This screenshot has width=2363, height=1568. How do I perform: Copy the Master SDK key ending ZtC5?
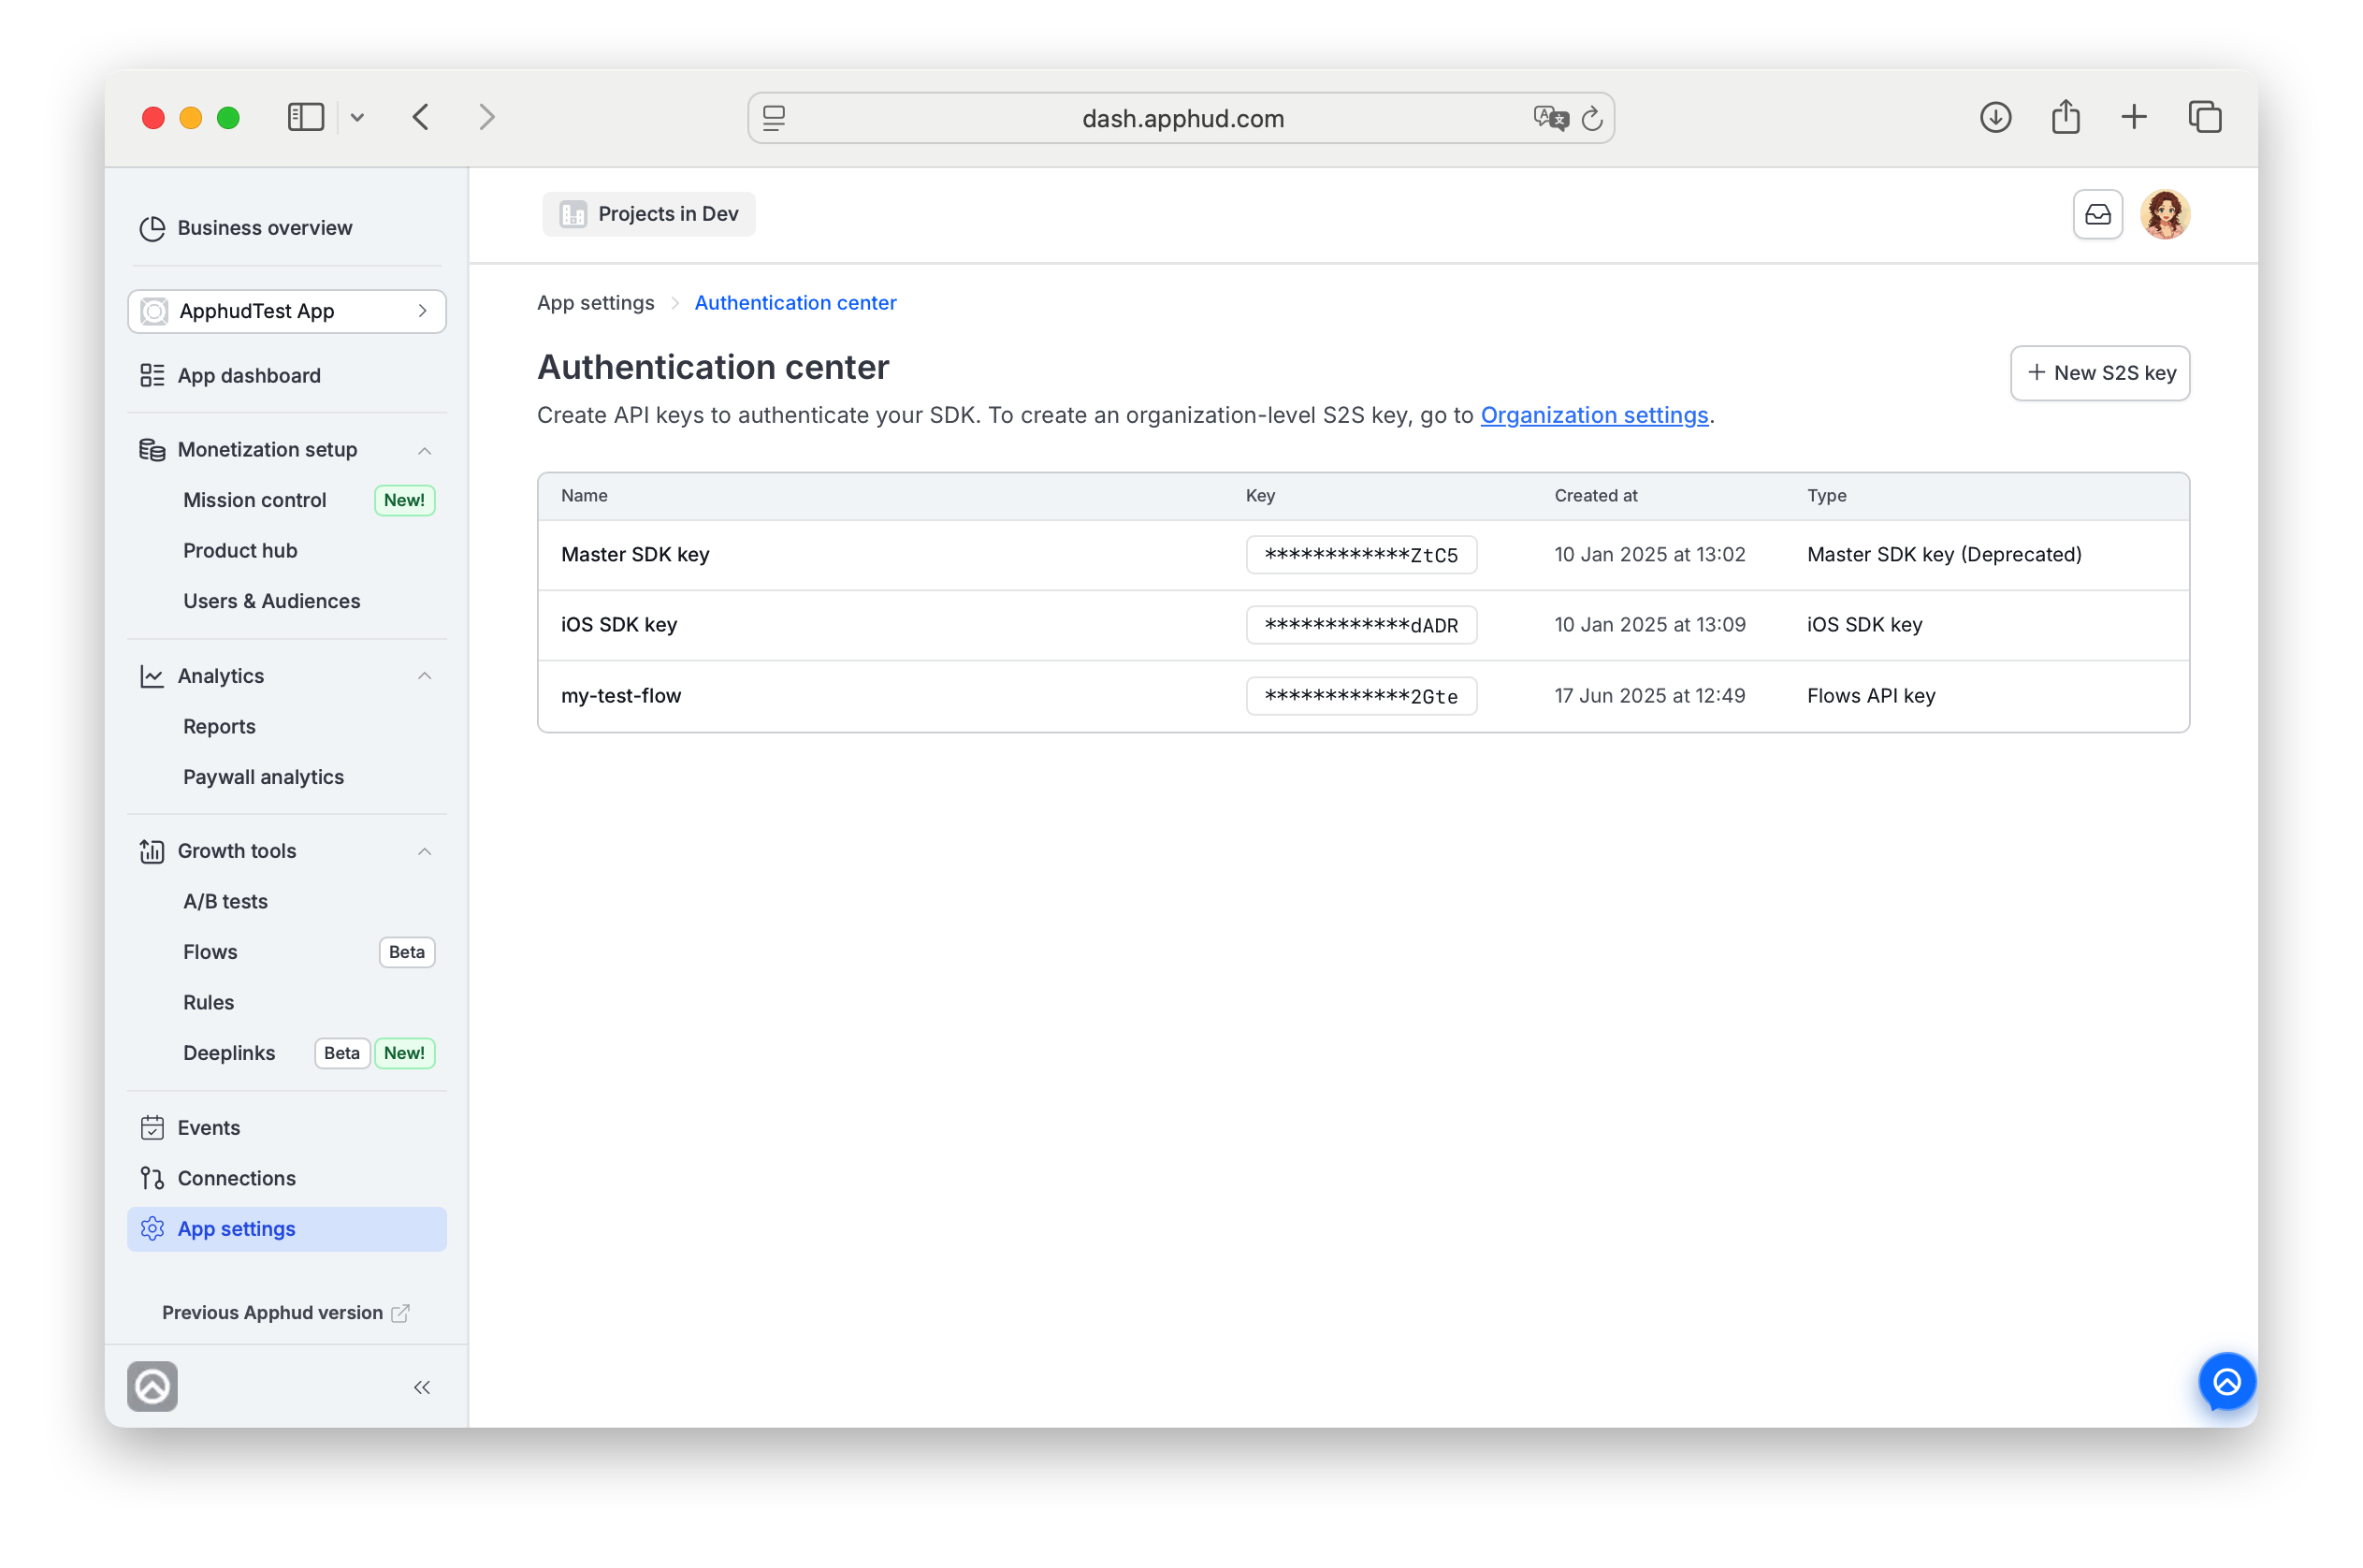click(1361, 555)
